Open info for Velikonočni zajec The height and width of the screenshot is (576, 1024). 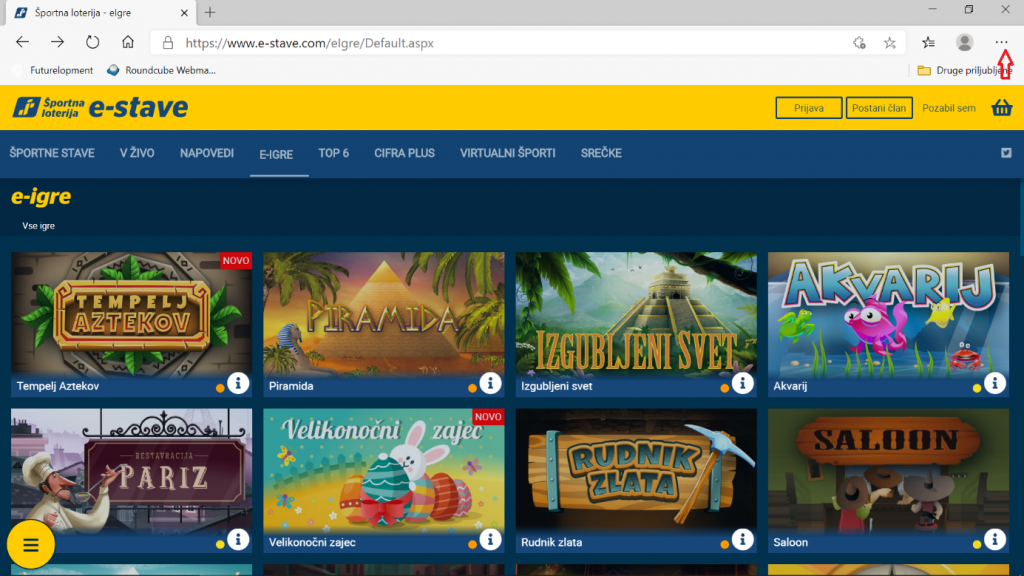(490, 539)
